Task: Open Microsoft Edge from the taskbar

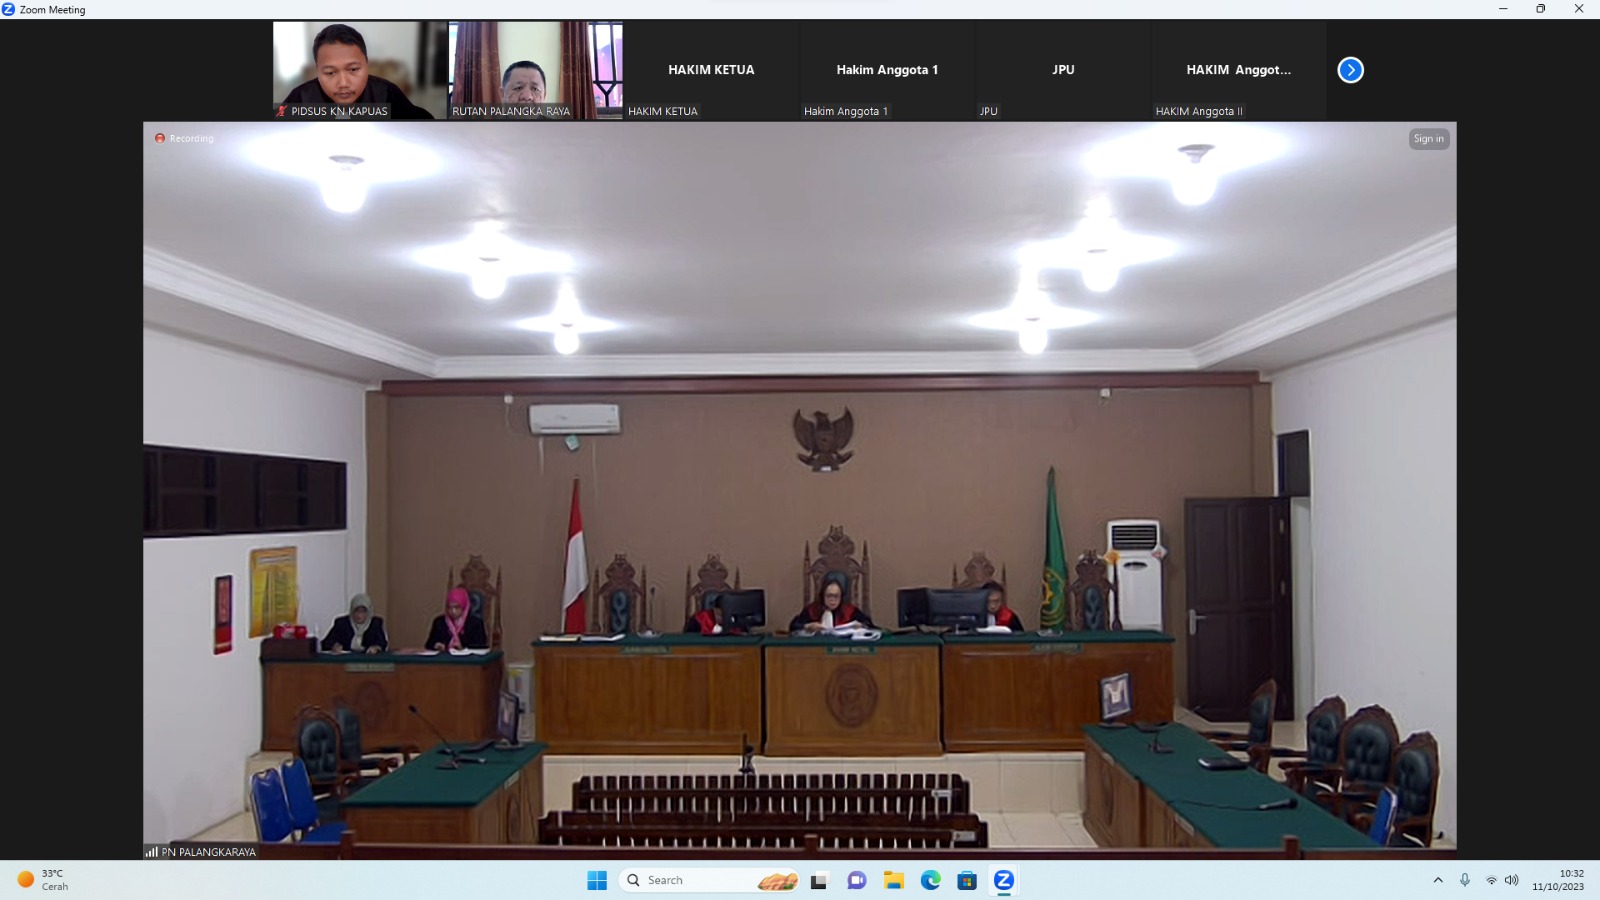Action: [930, 880]
